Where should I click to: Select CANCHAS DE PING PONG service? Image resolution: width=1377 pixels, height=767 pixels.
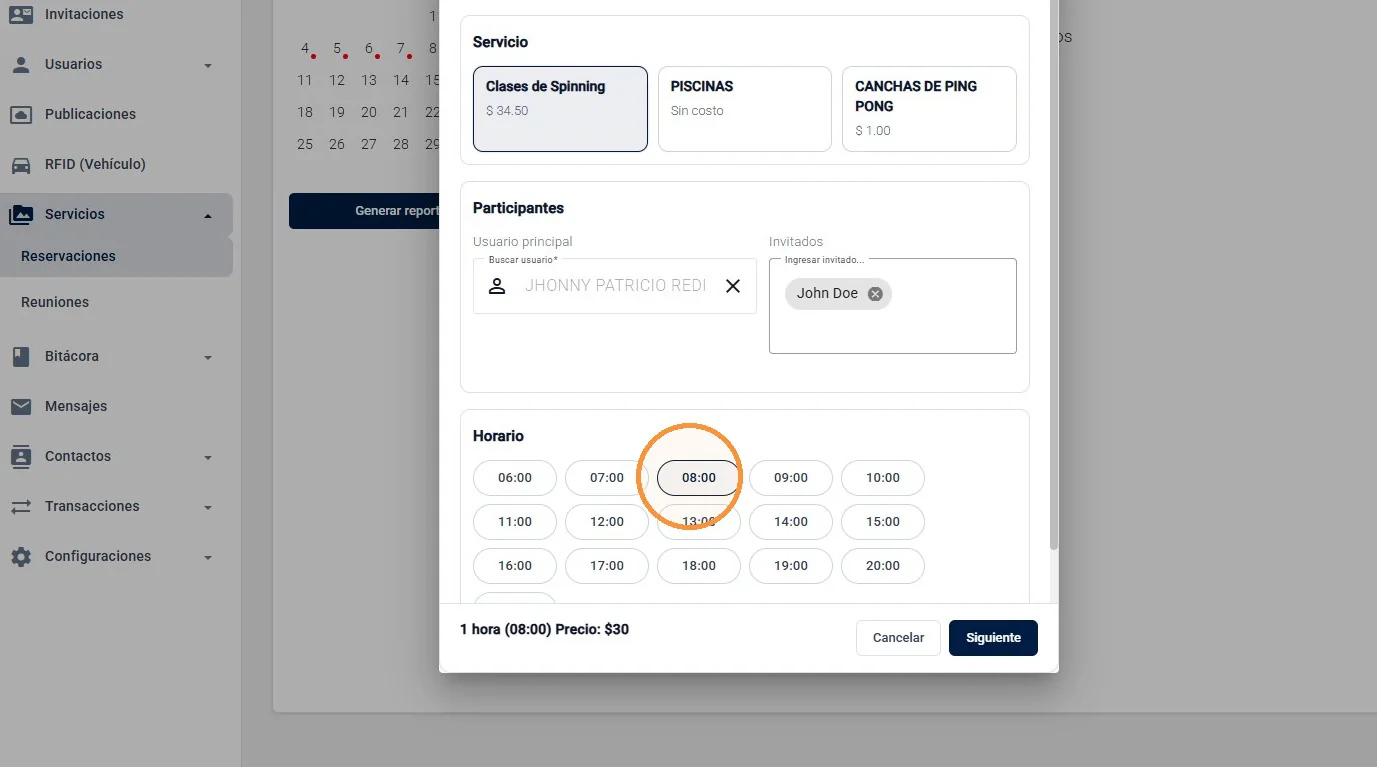929,109
